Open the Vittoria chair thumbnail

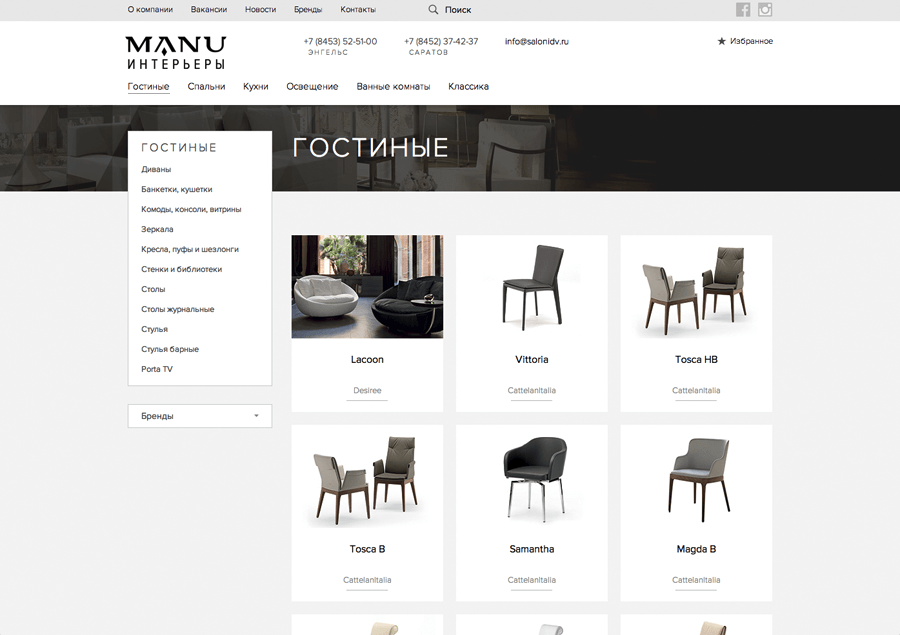(532, 287)
